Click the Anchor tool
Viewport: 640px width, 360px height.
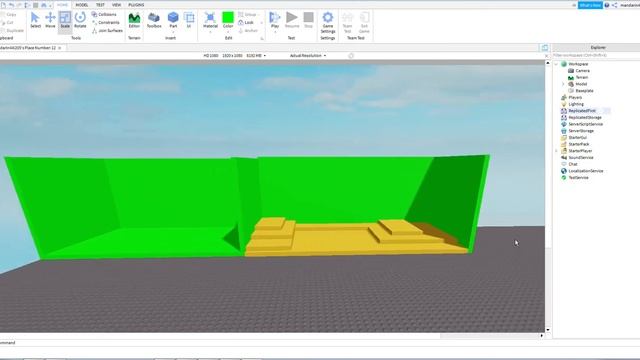(249, 31)
